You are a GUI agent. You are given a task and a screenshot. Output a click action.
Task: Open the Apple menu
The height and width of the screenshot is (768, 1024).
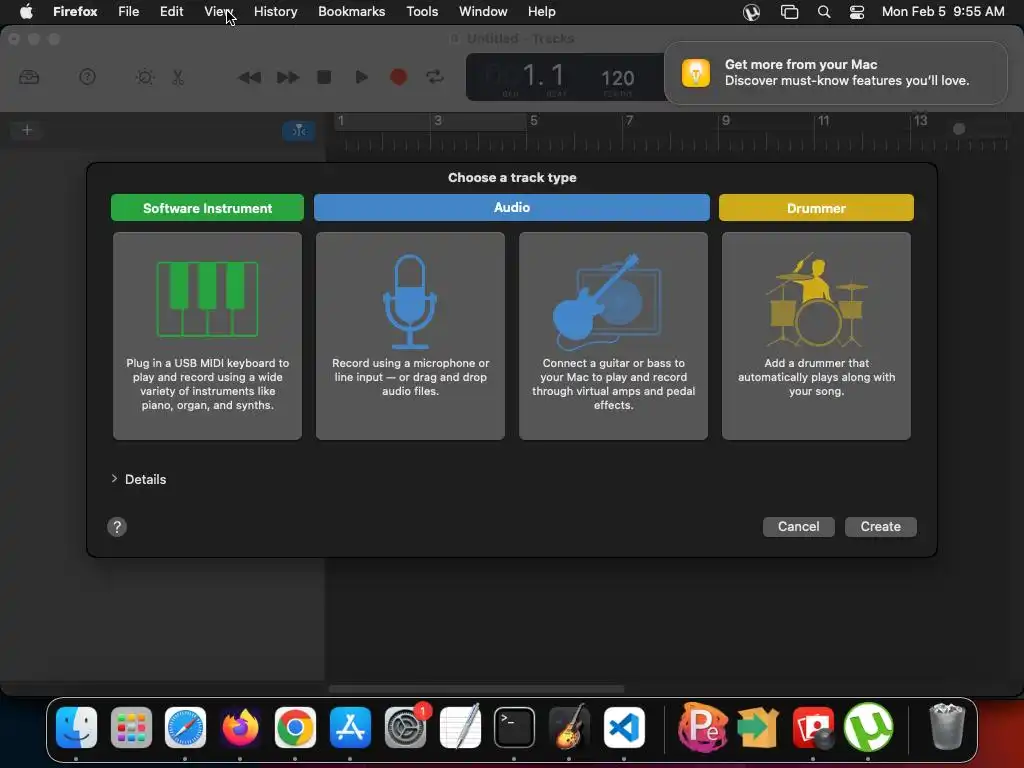click(26, 12)
